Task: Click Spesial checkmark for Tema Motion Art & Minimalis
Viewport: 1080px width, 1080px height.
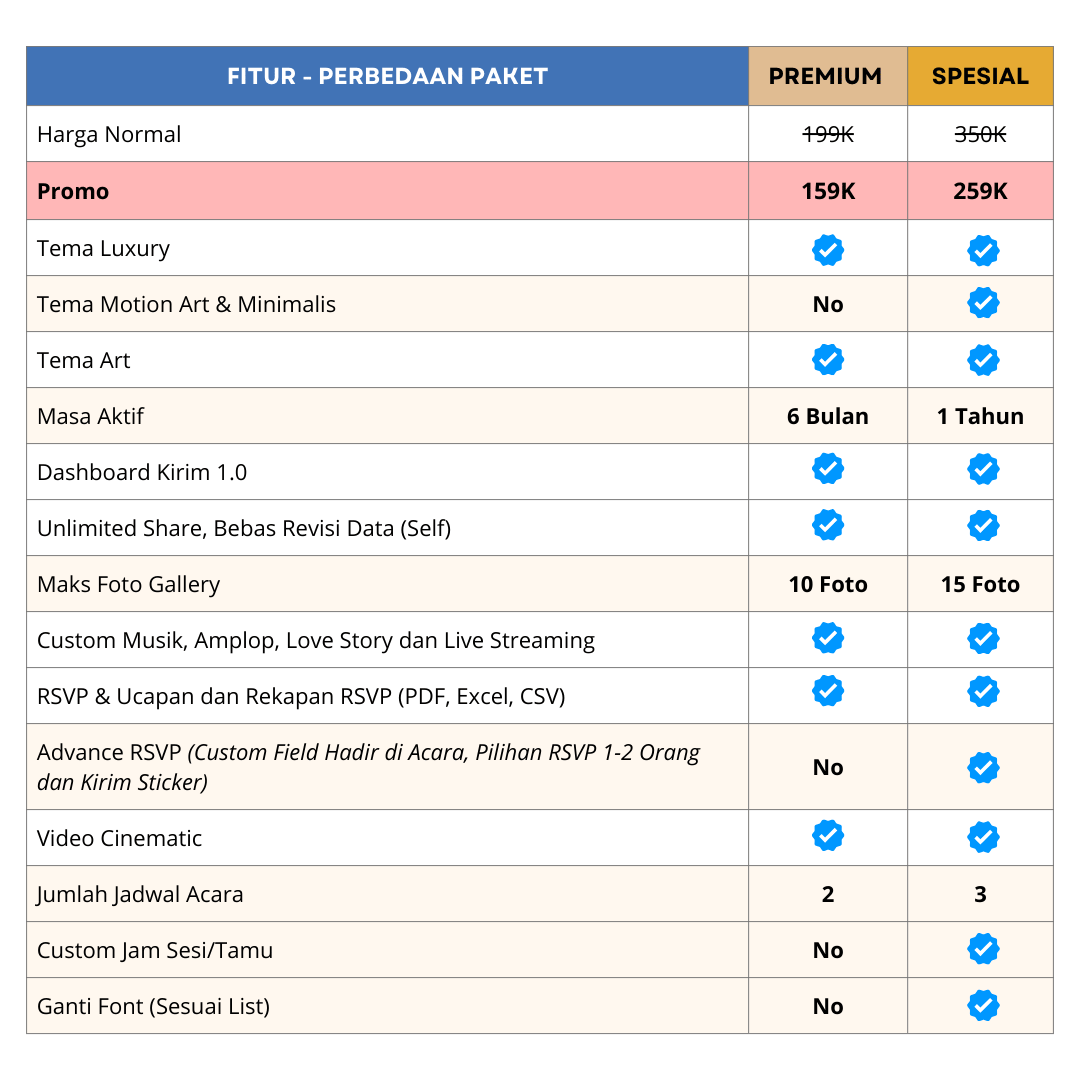Action: [x=983, y=303]
